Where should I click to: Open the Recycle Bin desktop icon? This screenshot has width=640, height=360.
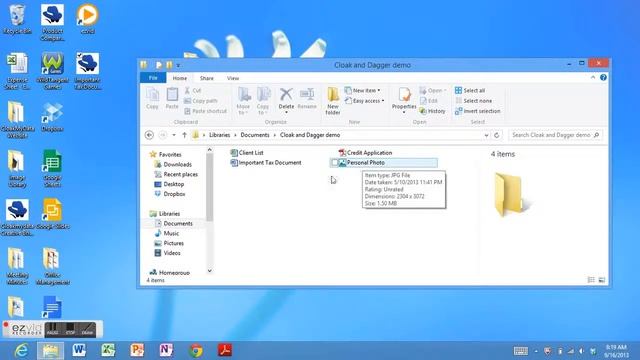[17, 19]
